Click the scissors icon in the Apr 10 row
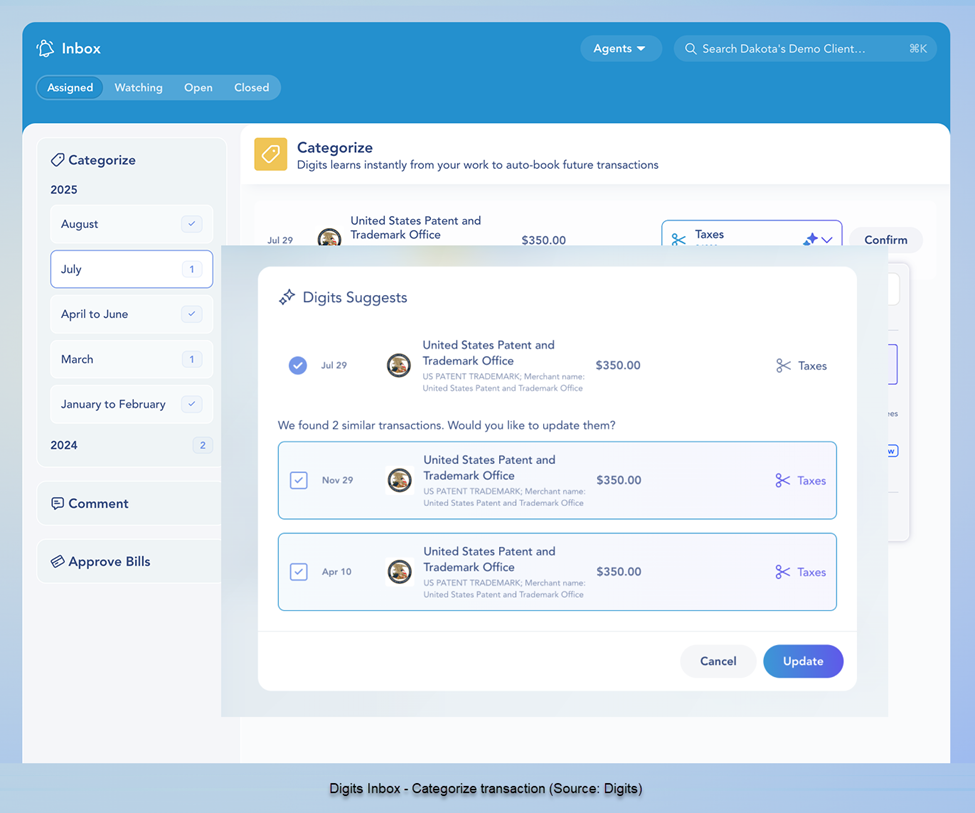Screen dimensions: 975x813 click(x=782, y=572)
